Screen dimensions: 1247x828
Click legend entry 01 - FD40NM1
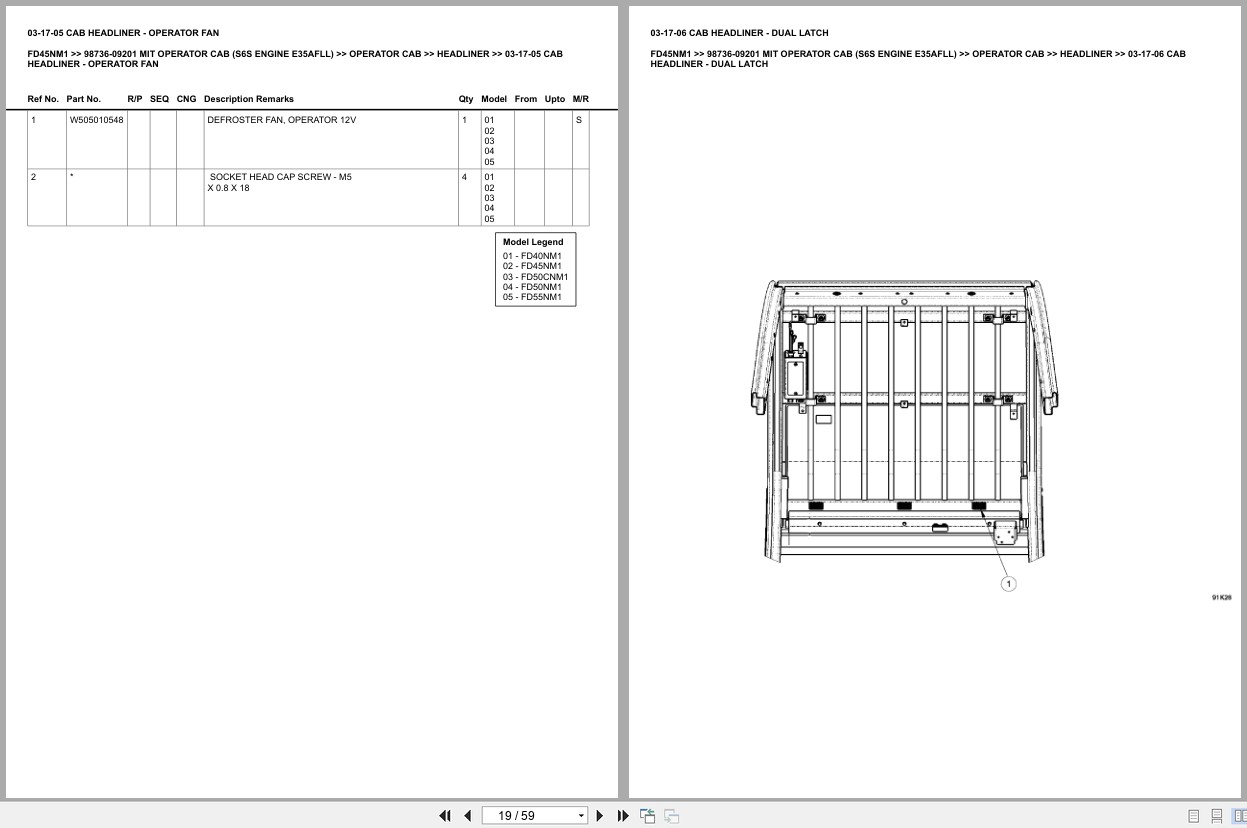(532, 256)
